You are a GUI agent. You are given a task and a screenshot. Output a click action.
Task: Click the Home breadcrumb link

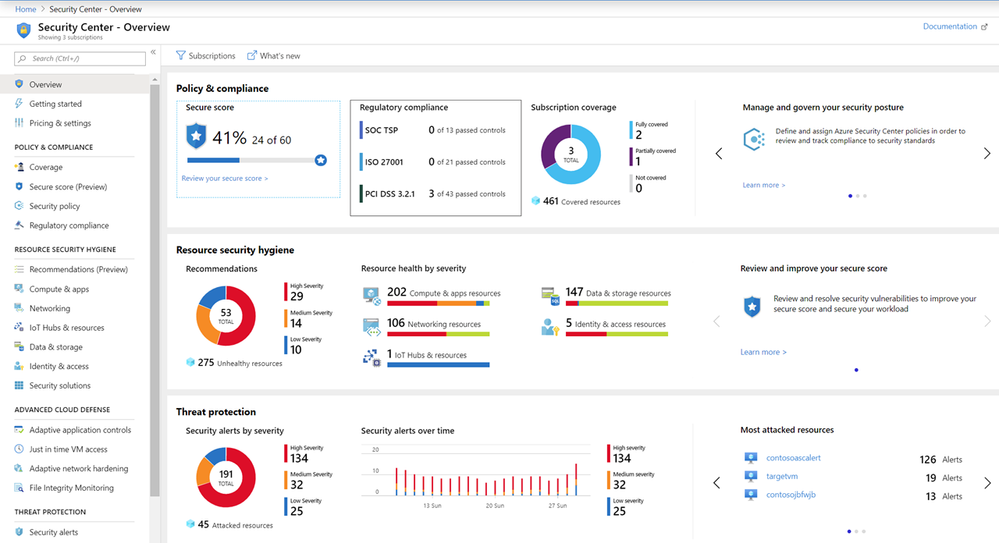tap(25, 9)
